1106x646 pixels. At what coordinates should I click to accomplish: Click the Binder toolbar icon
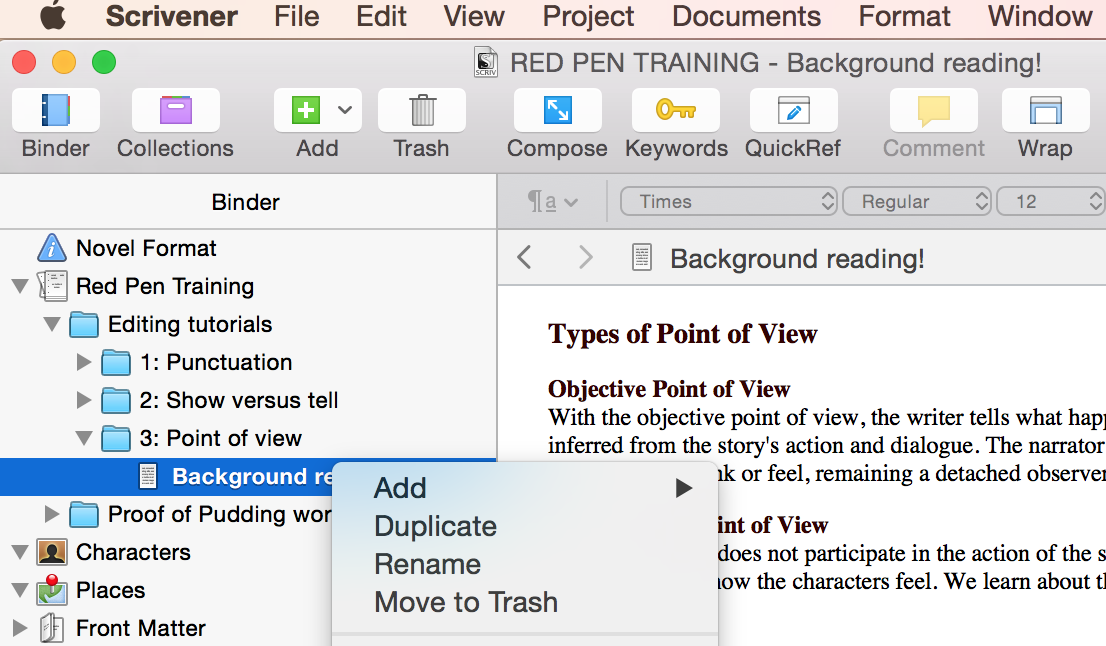[x=56, y=110]
